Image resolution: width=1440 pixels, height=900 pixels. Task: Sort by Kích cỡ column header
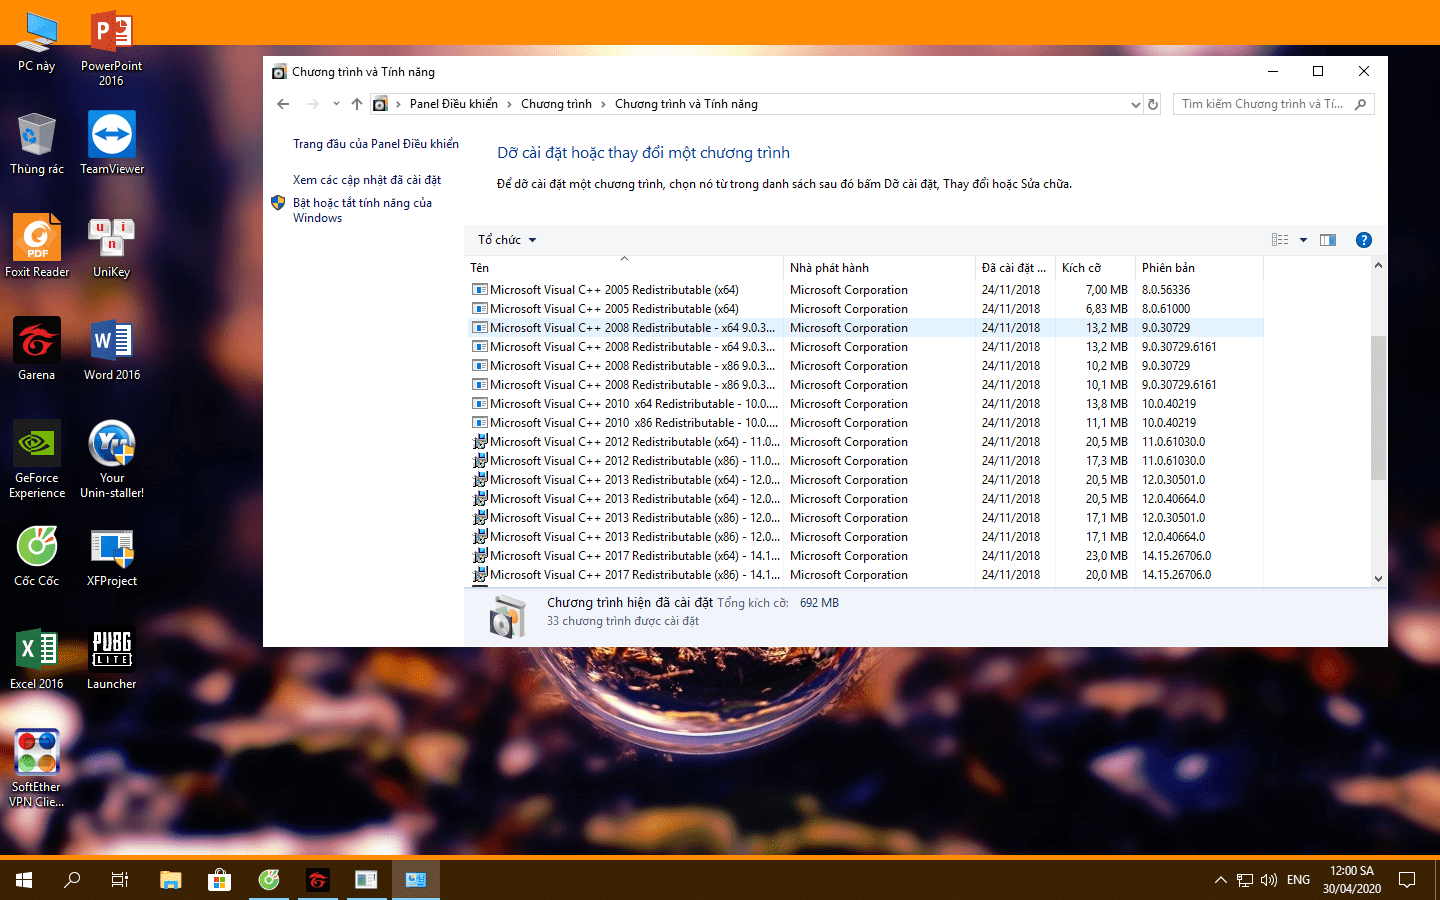click(x=1095, y=268)
